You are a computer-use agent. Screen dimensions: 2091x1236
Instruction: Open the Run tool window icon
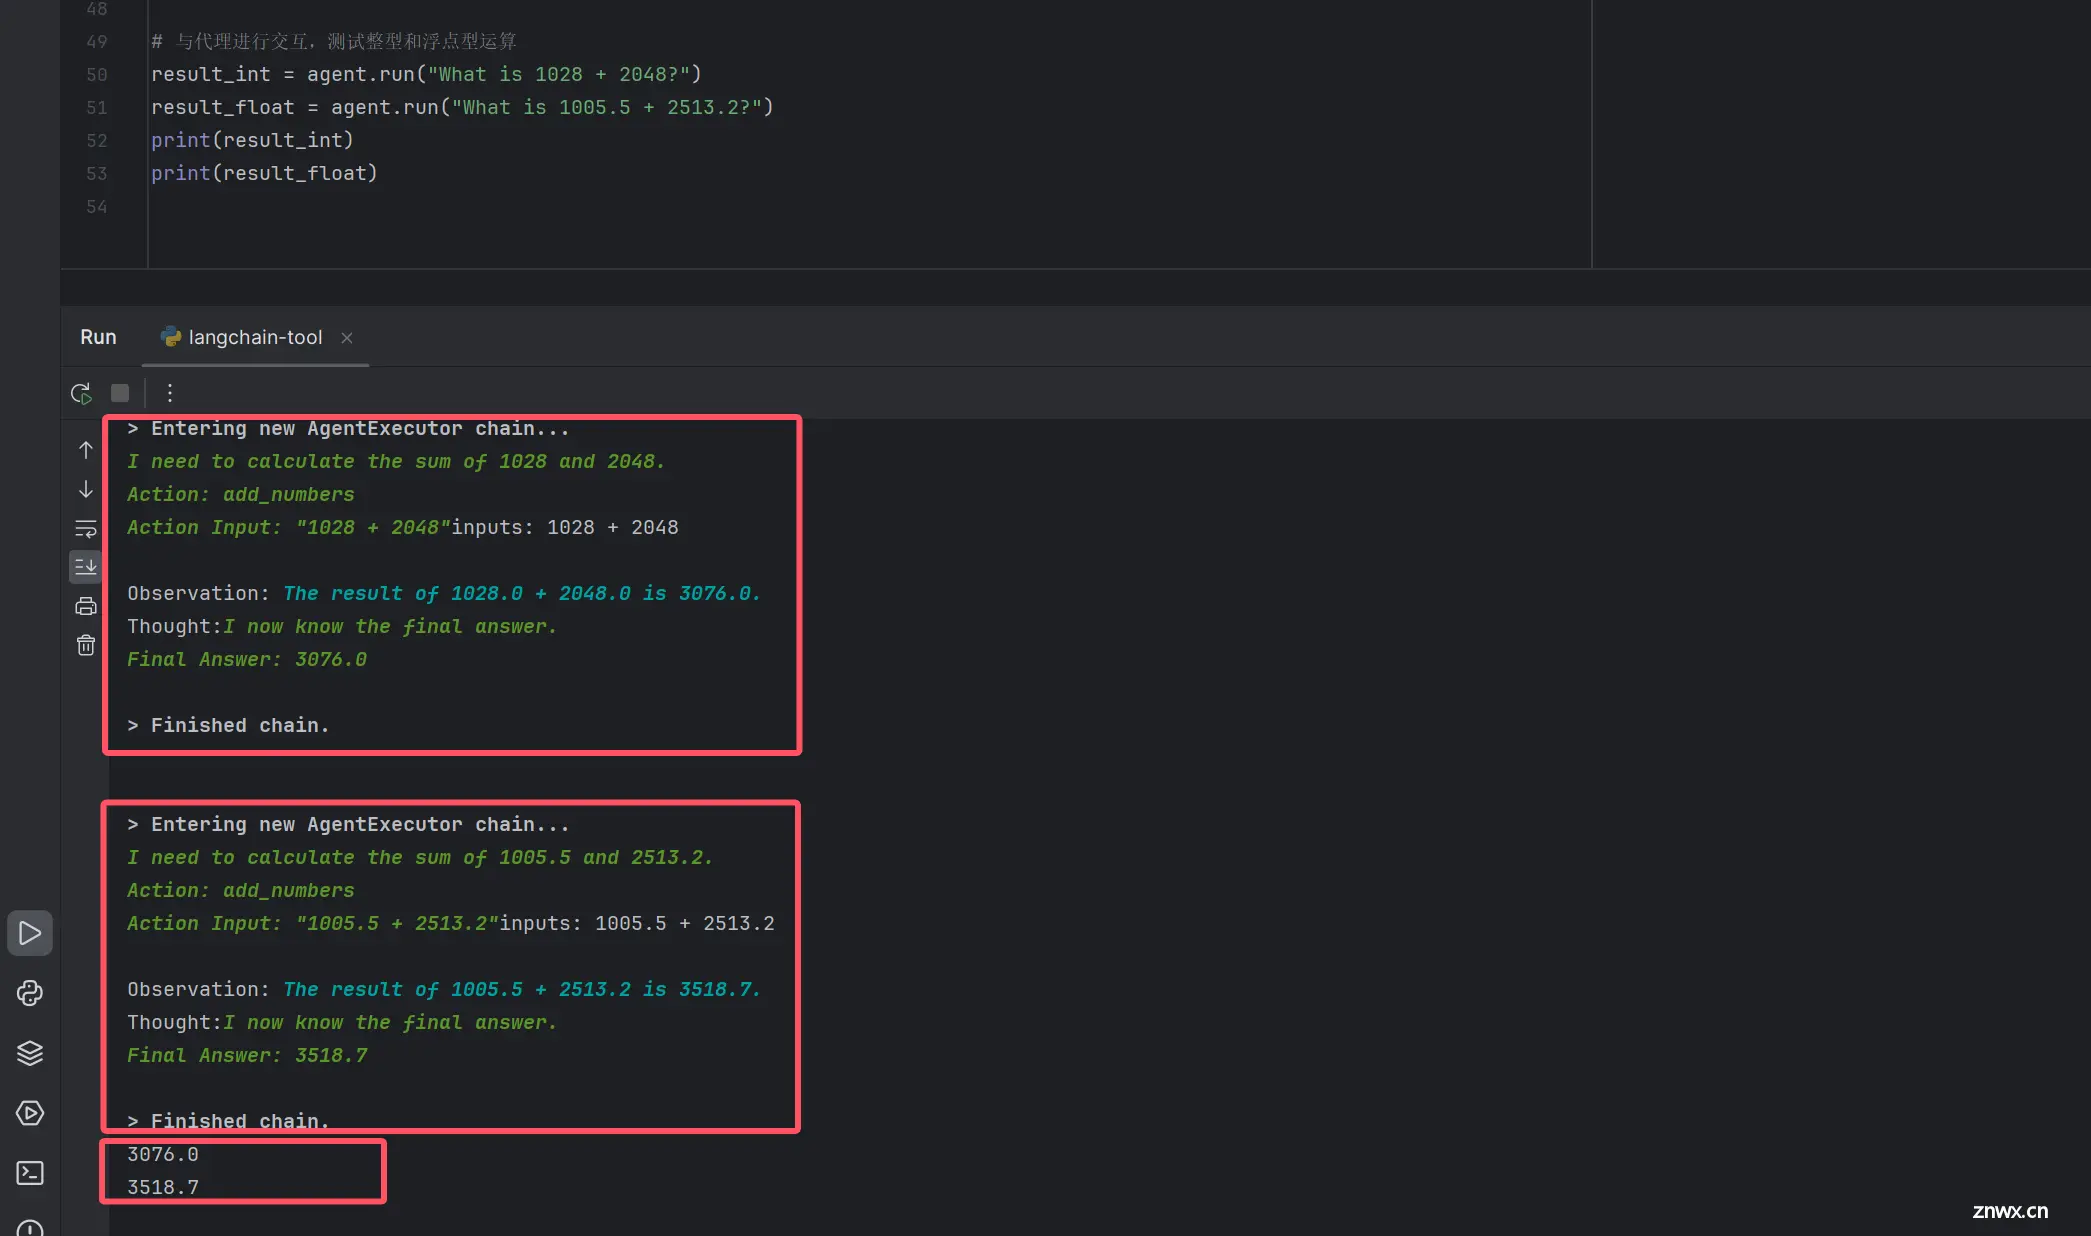[x=30, y=933]
